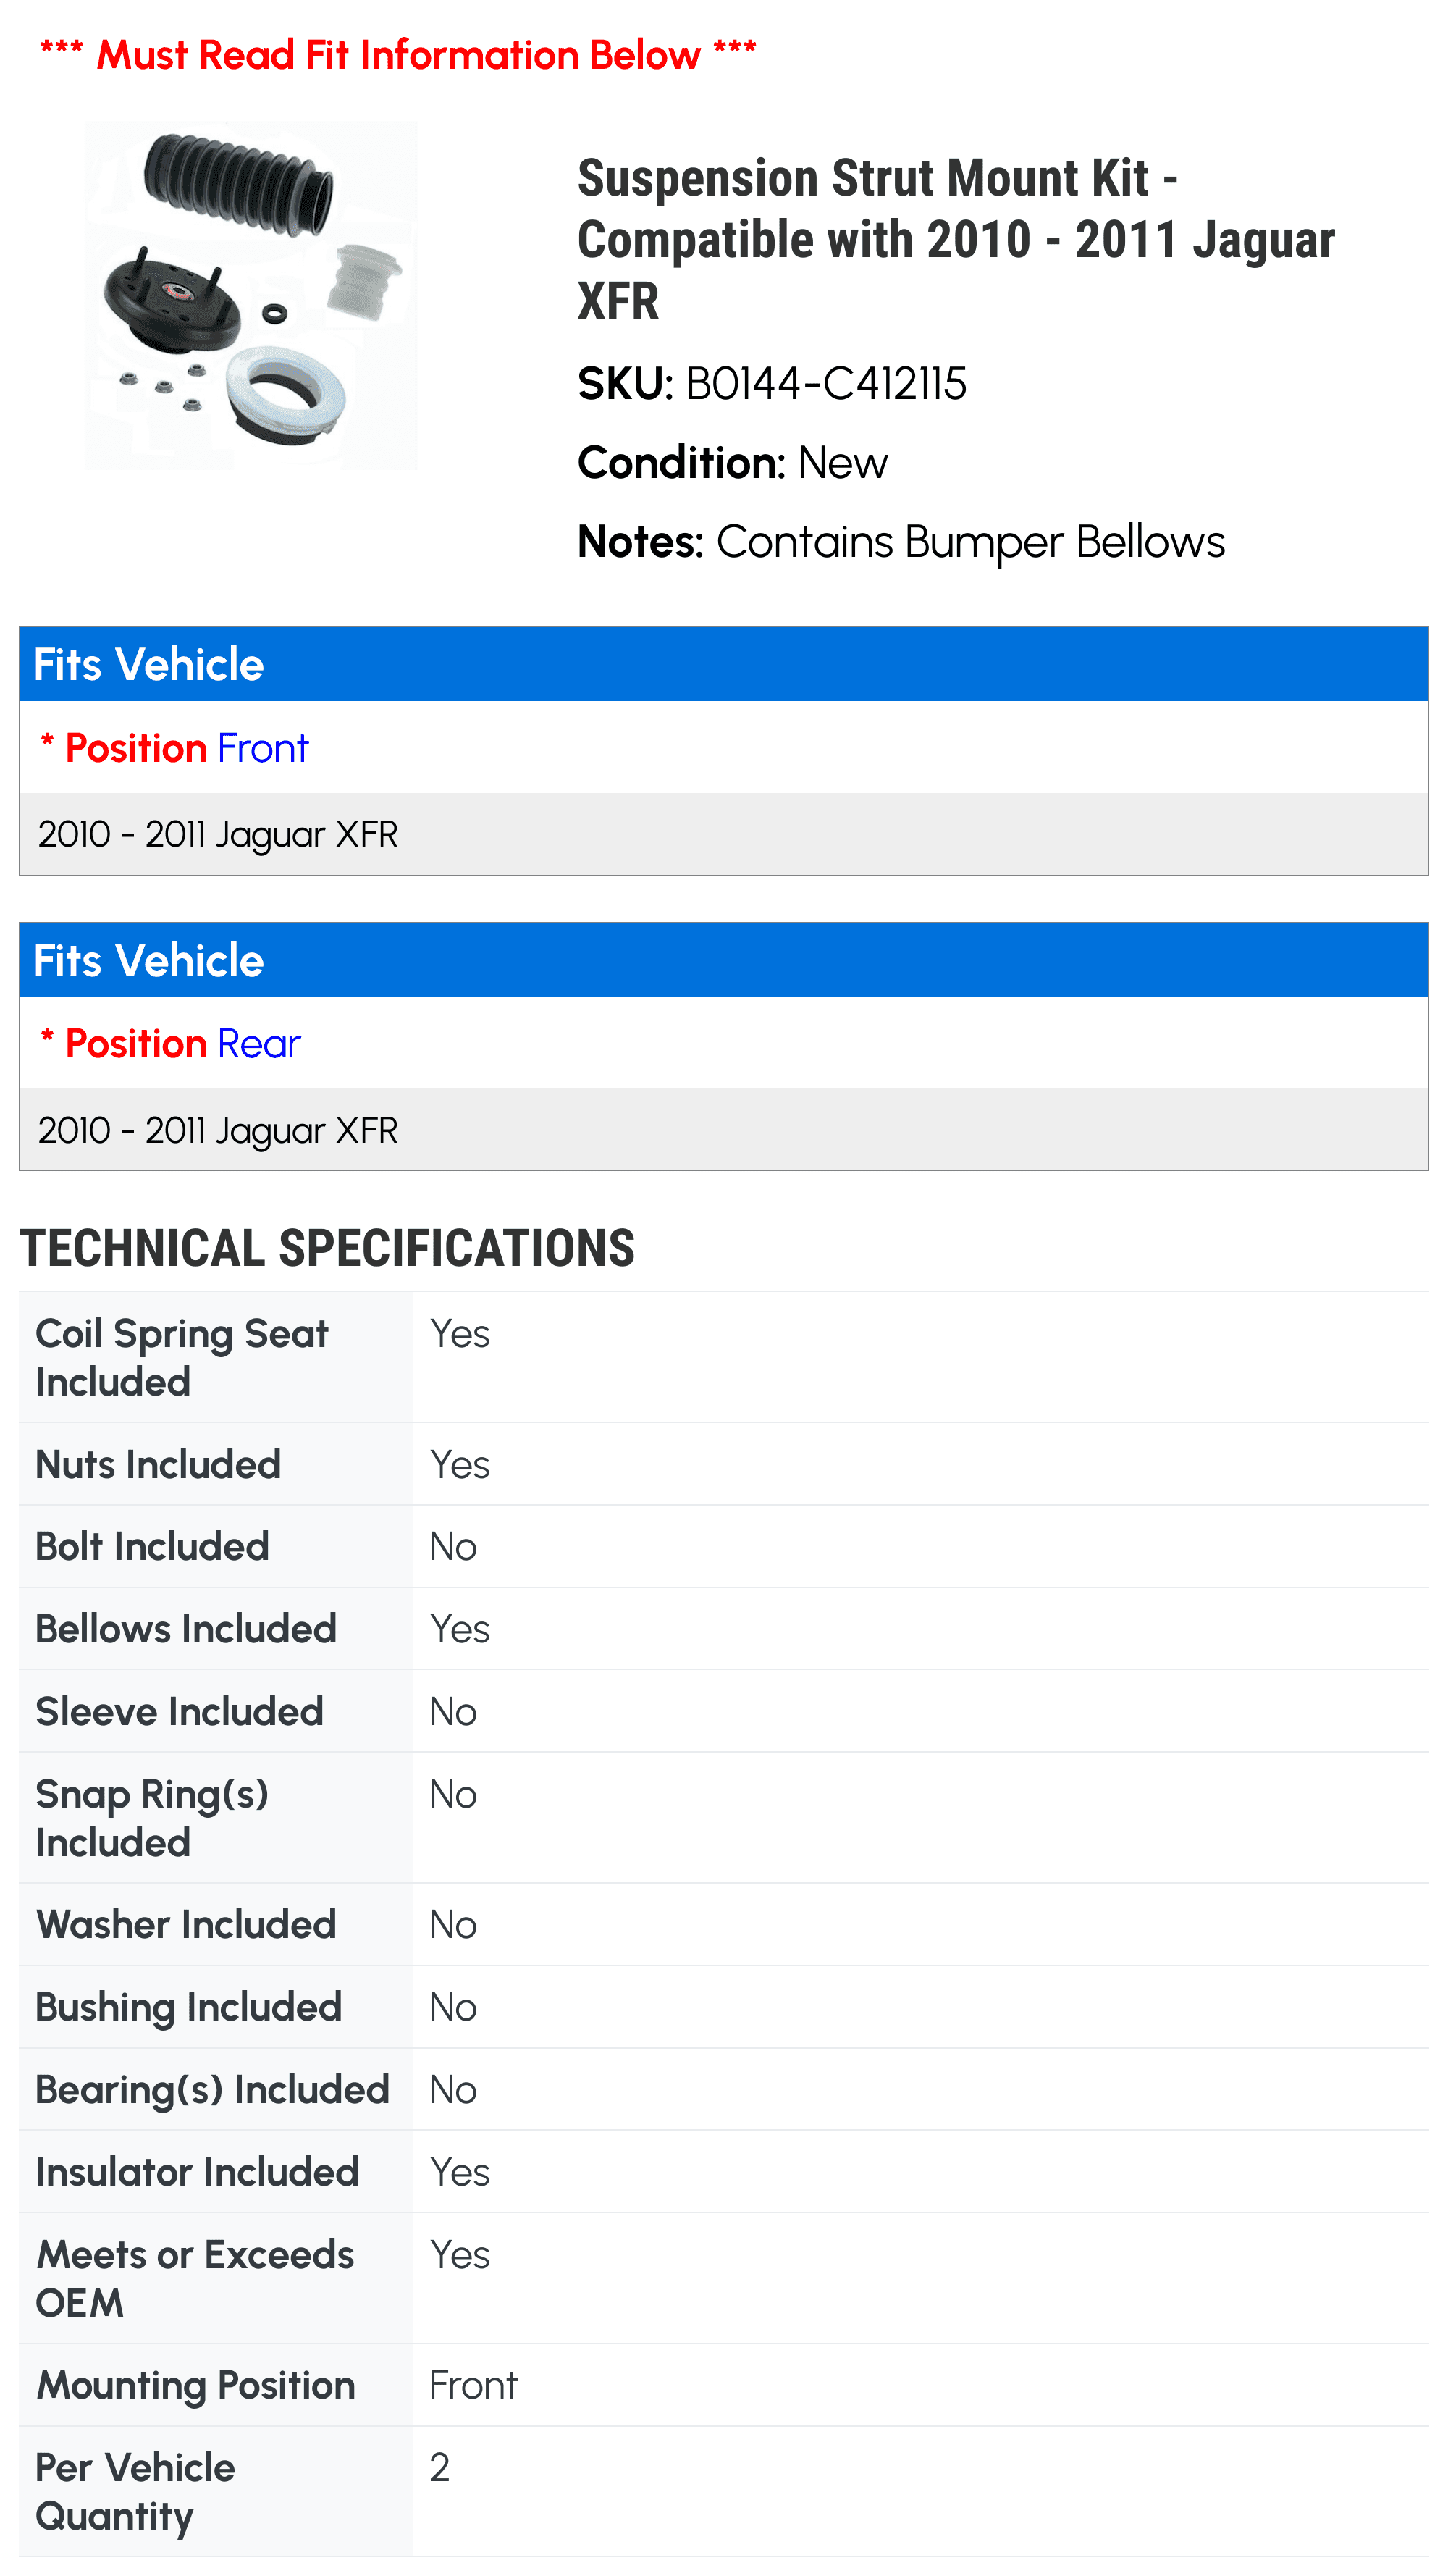The width and height of the screenshot is (1448, 2576).
Task: Click the Bellows Included spec row
Action: pos(724,1628)
